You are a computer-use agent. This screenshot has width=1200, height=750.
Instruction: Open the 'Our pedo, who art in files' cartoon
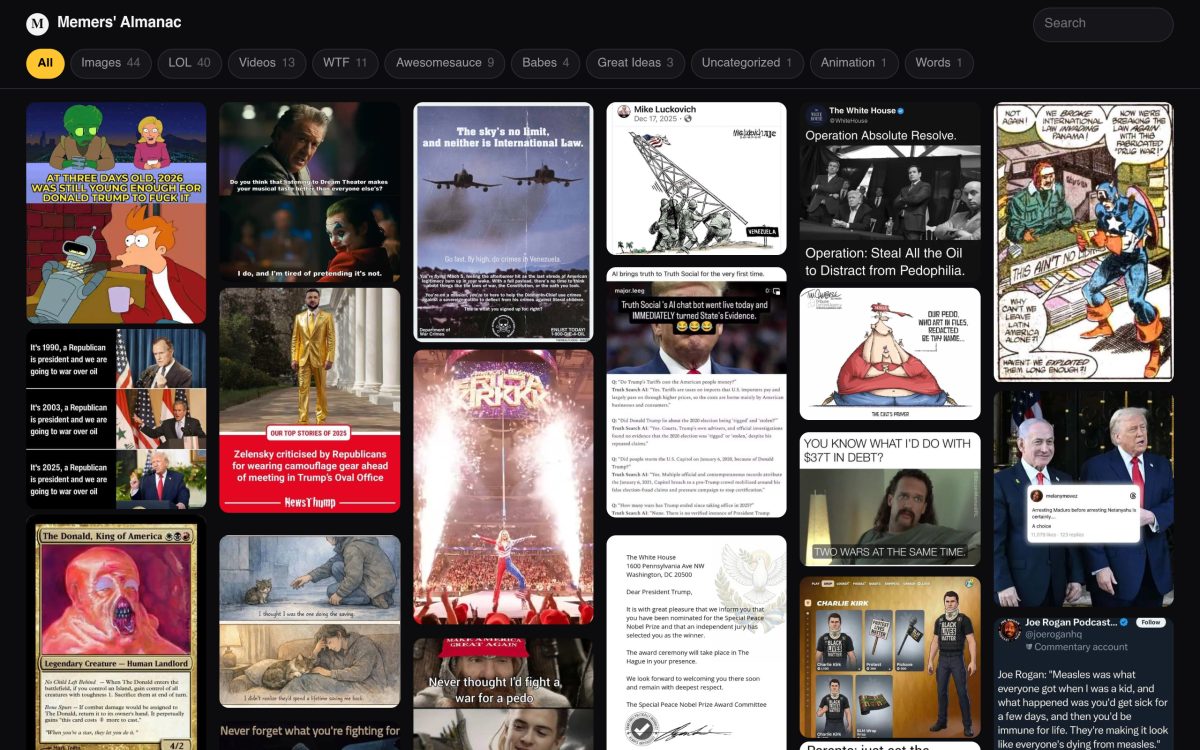pos(890,354)
